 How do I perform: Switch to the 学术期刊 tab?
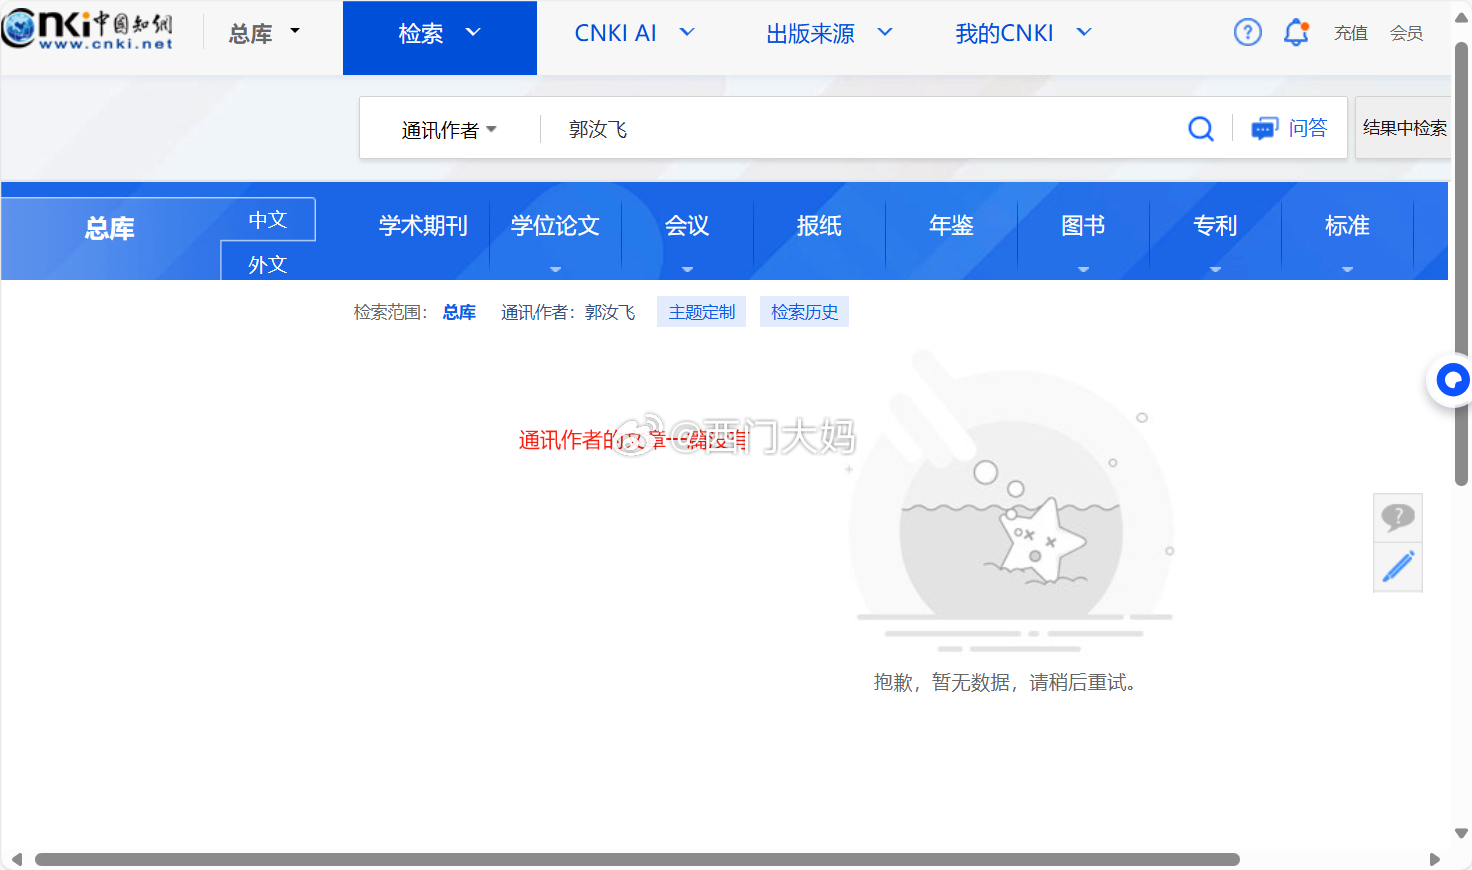pyautogui.click(x=423, y=226)
